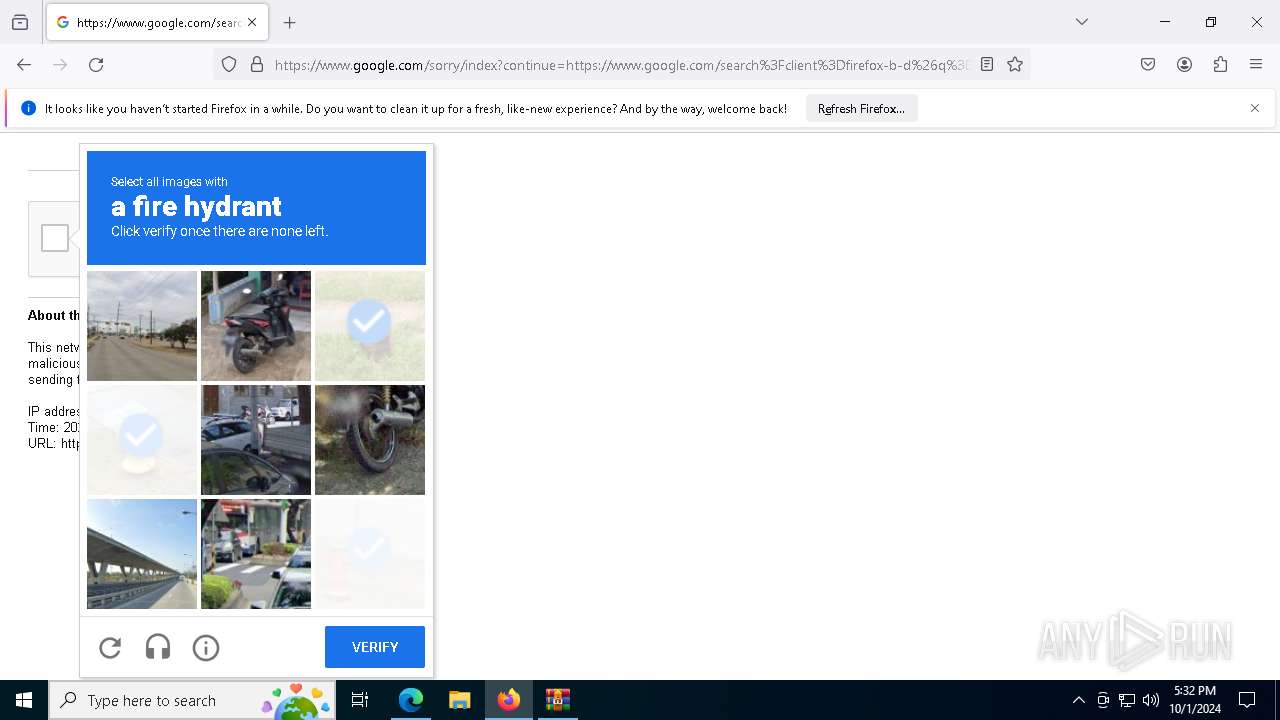Open Firefox account icon

pyautogui.click(x=1184, y=65)
